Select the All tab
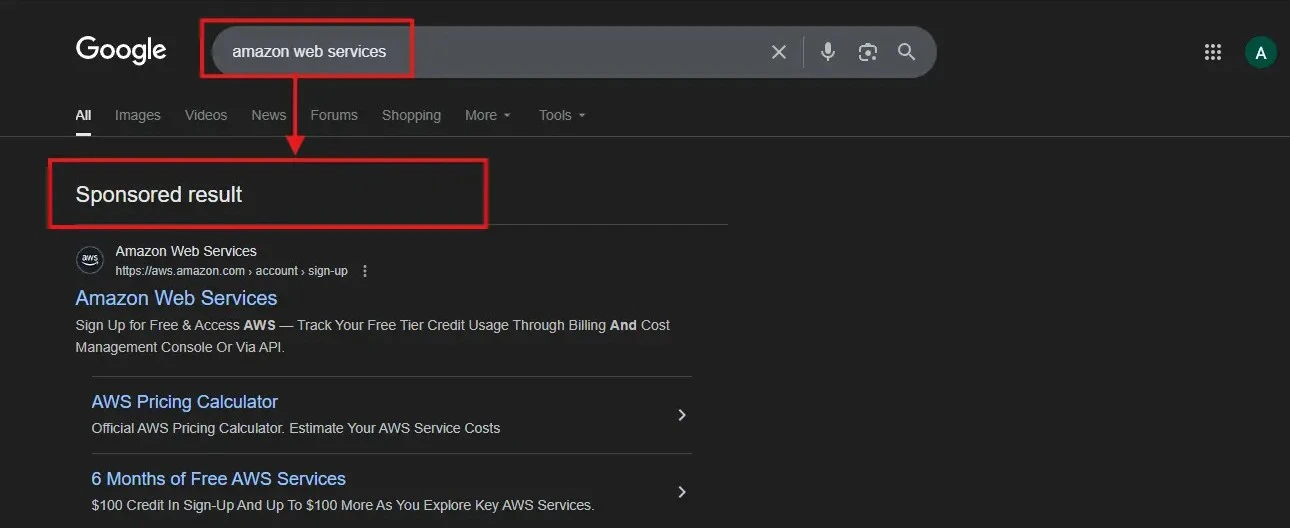 coord(83,115)
